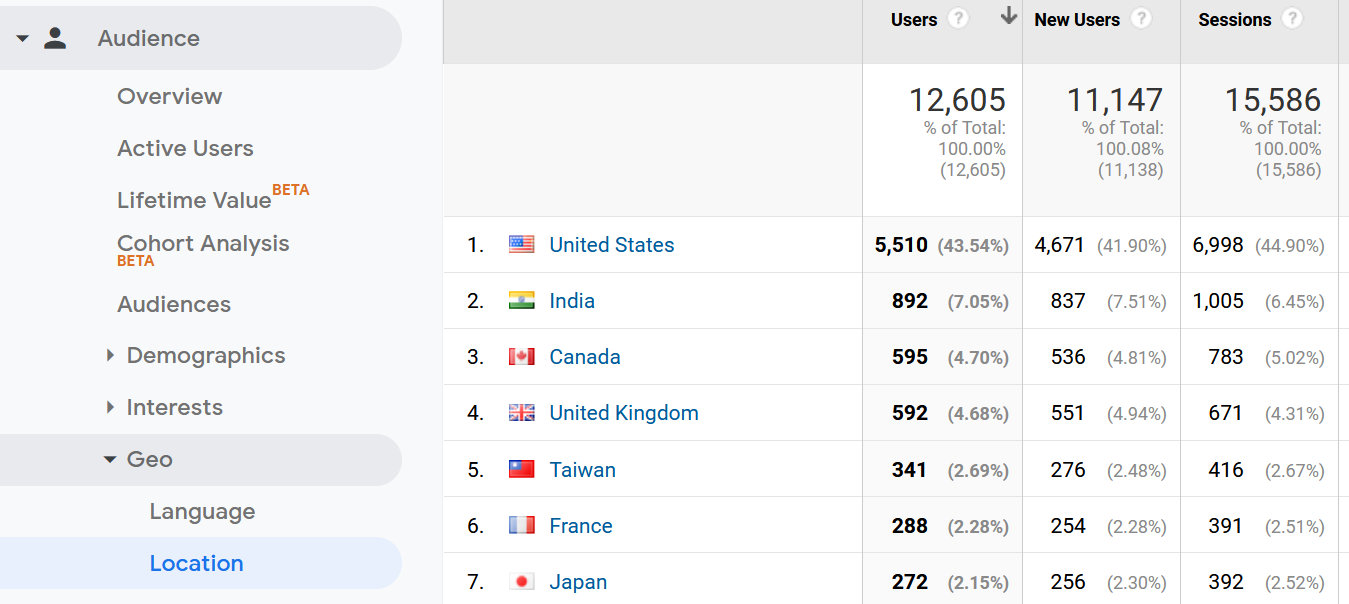Open the India country link
The height and width of the screenshot is (604, 1349).
point(572,301)
